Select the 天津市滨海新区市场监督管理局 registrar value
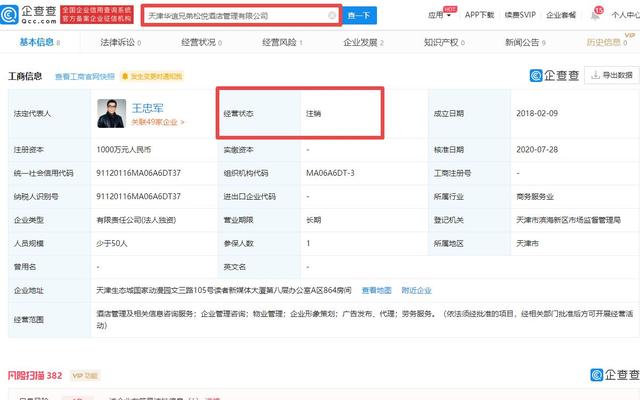 coord(568,220)
